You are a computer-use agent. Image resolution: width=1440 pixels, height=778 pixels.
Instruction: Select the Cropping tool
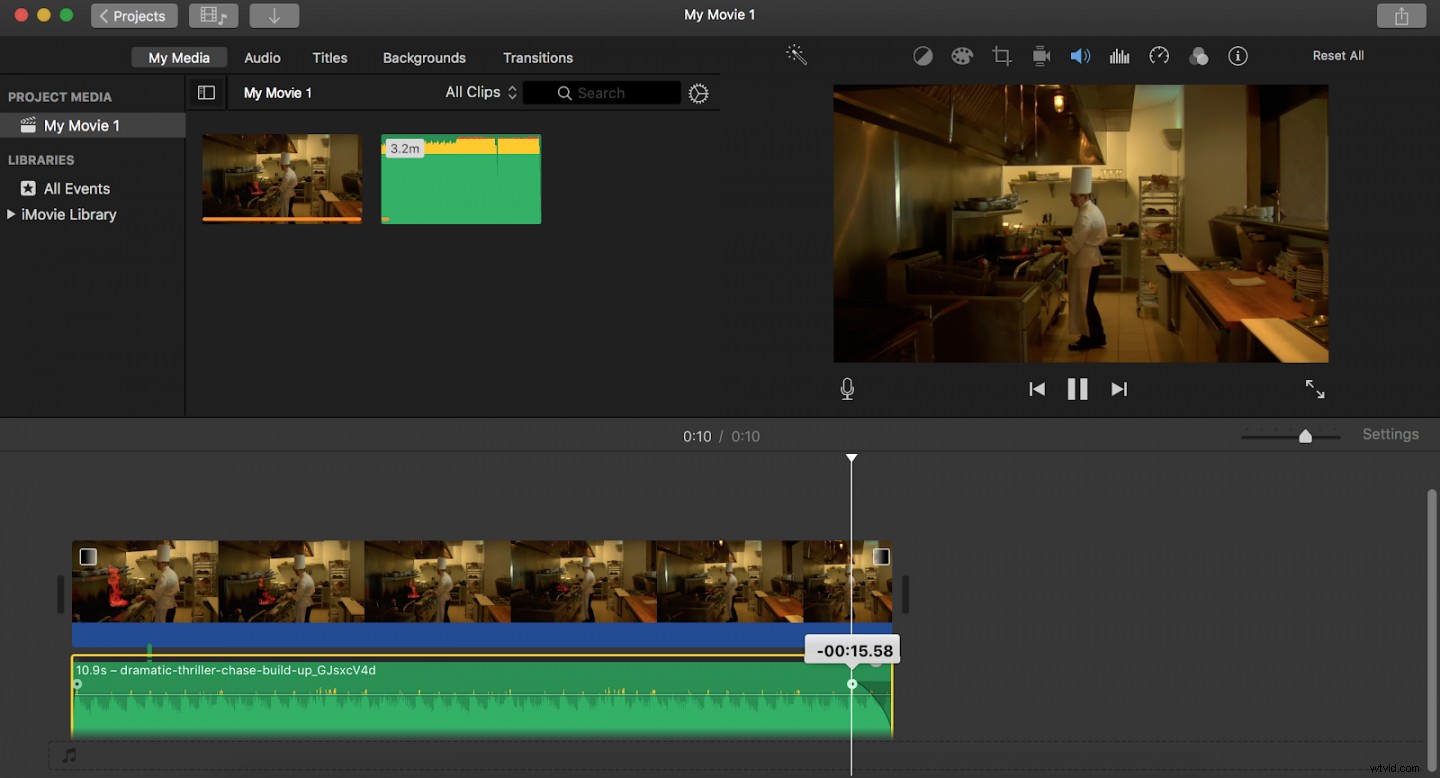point(1001,55)
